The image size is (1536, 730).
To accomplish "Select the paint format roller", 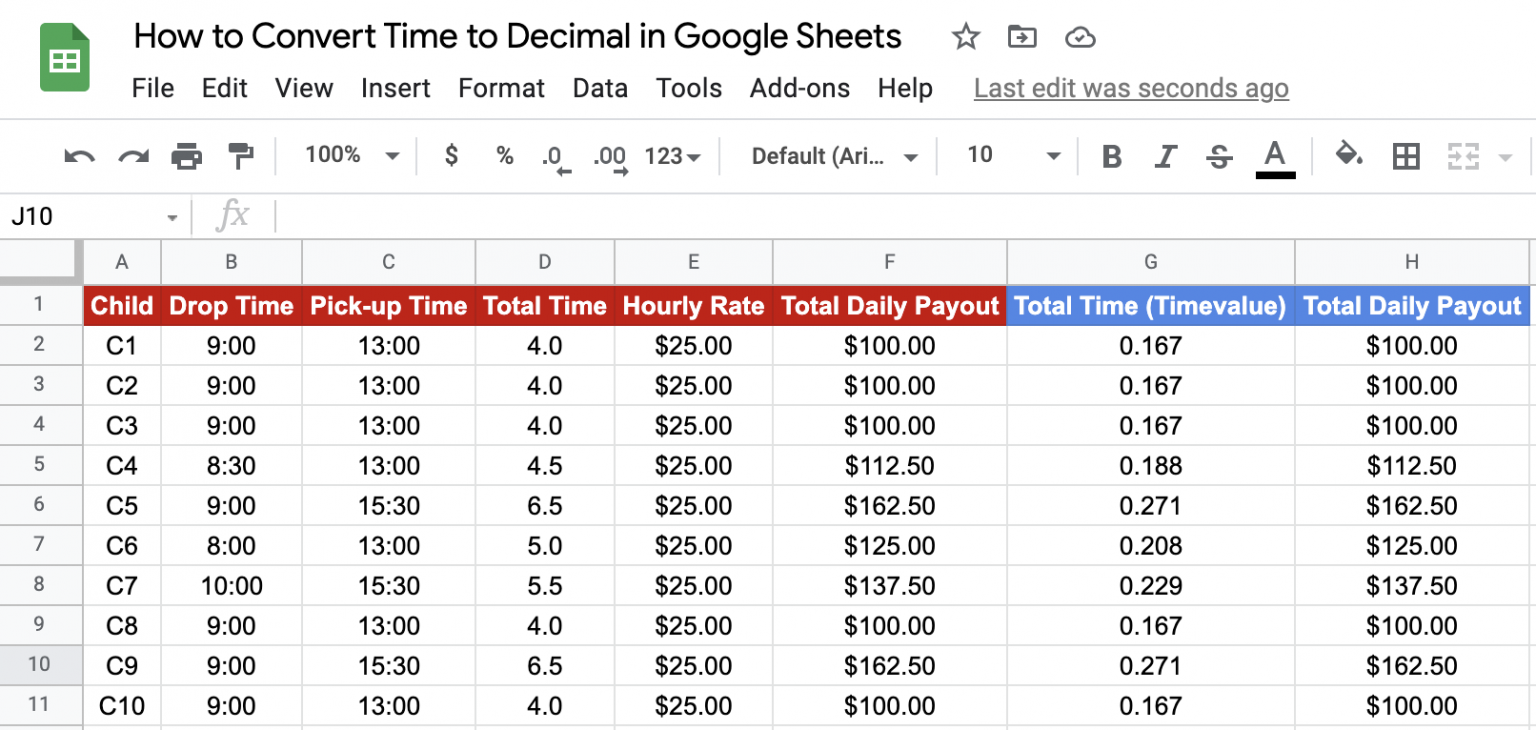I will pyautogui.click(x=241, y=156).
